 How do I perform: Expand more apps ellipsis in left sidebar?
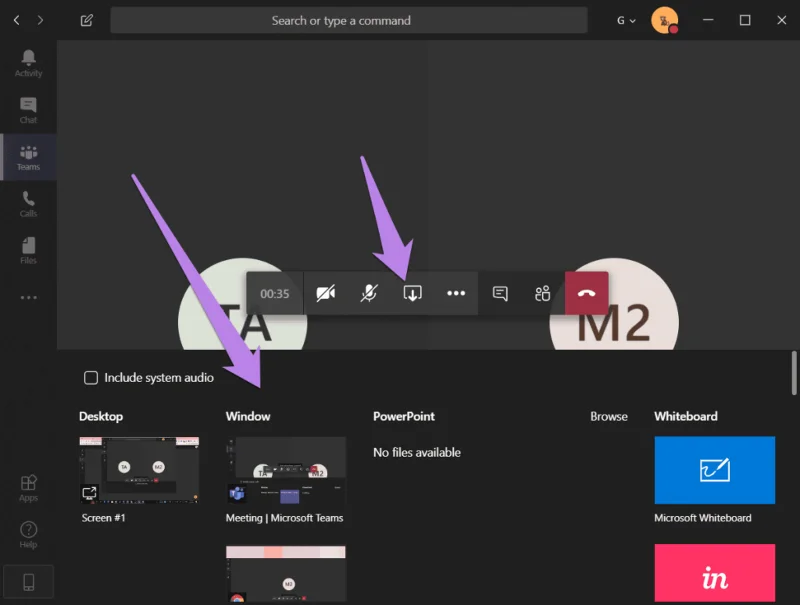(x=28, y=297)
